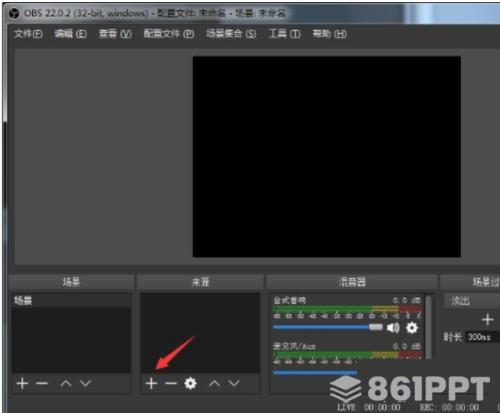This screenshot has height=413, width=500.
Task: Add scene transition with plus icon
Action: tap(487, 320)
